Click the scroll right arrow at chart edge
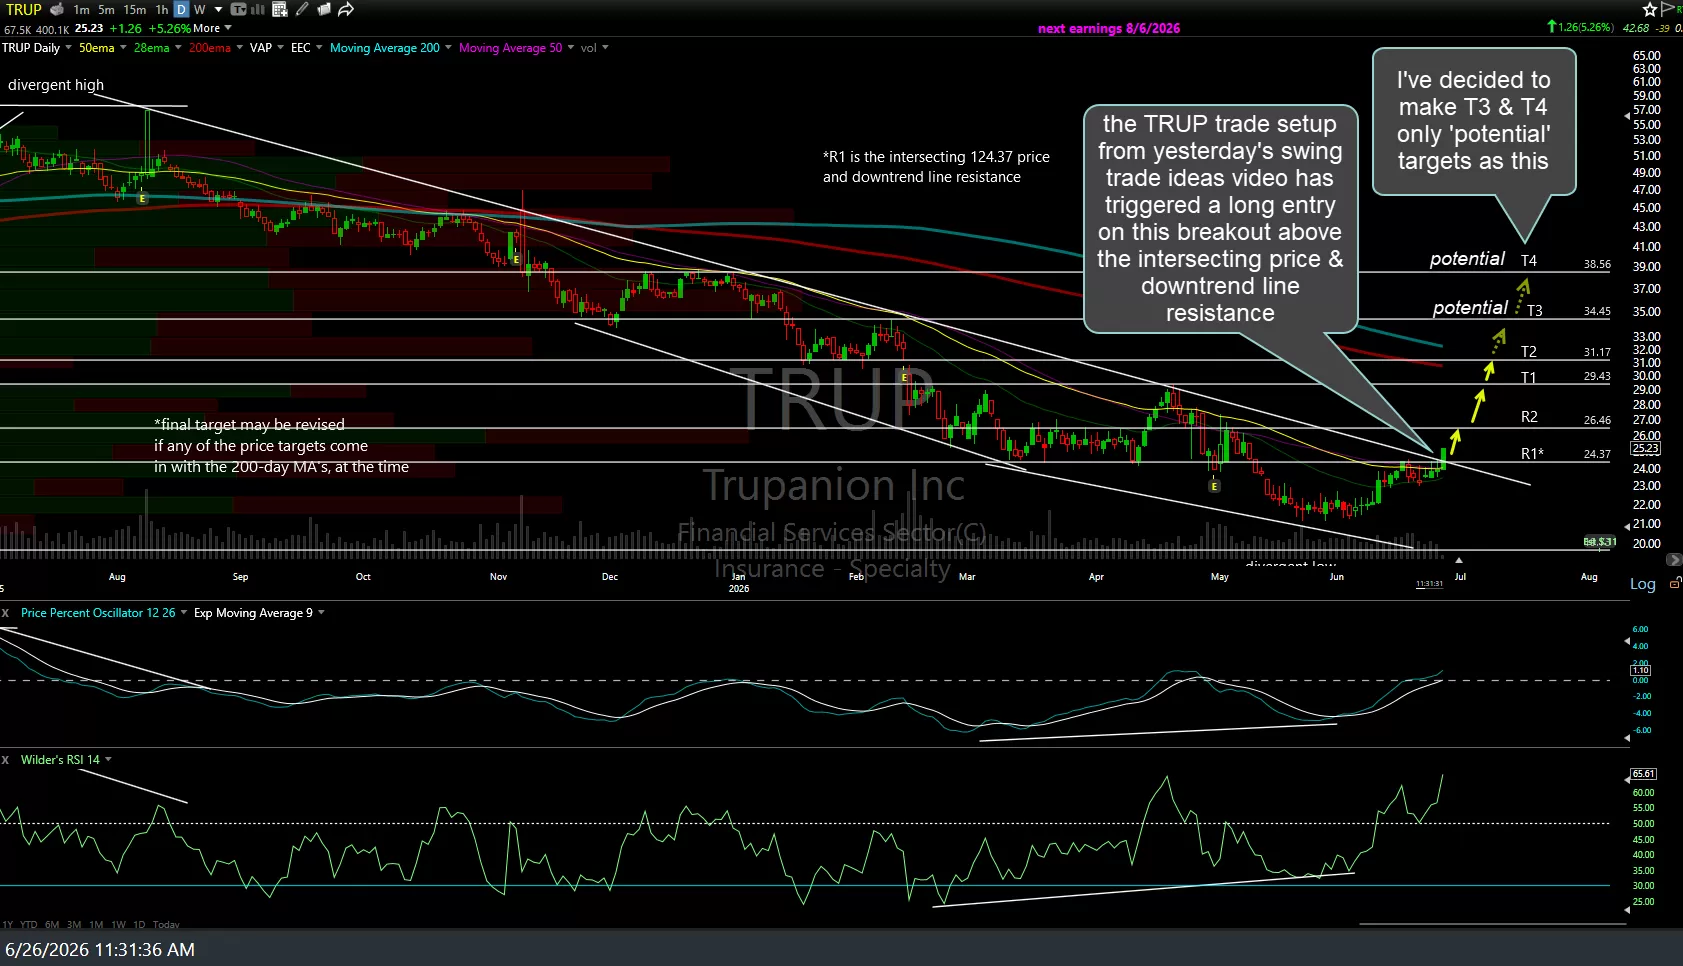Image resolution: width=1683 pixels, height=966 pixels. [1675, 559]
